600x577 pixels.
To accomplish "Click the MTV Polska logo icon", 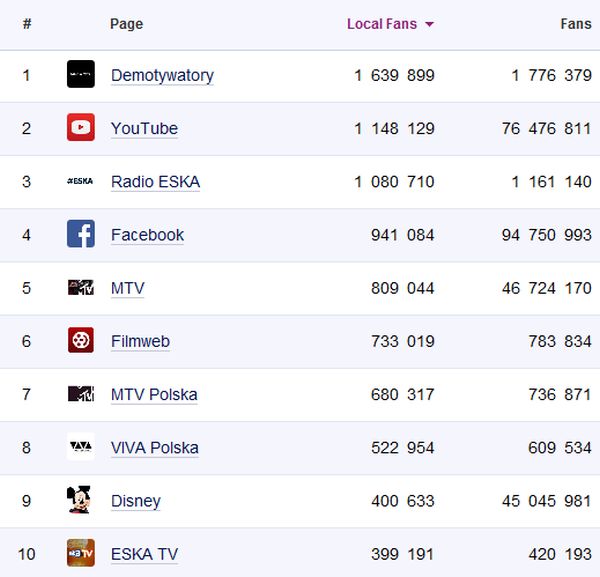I will coord(81,394).
